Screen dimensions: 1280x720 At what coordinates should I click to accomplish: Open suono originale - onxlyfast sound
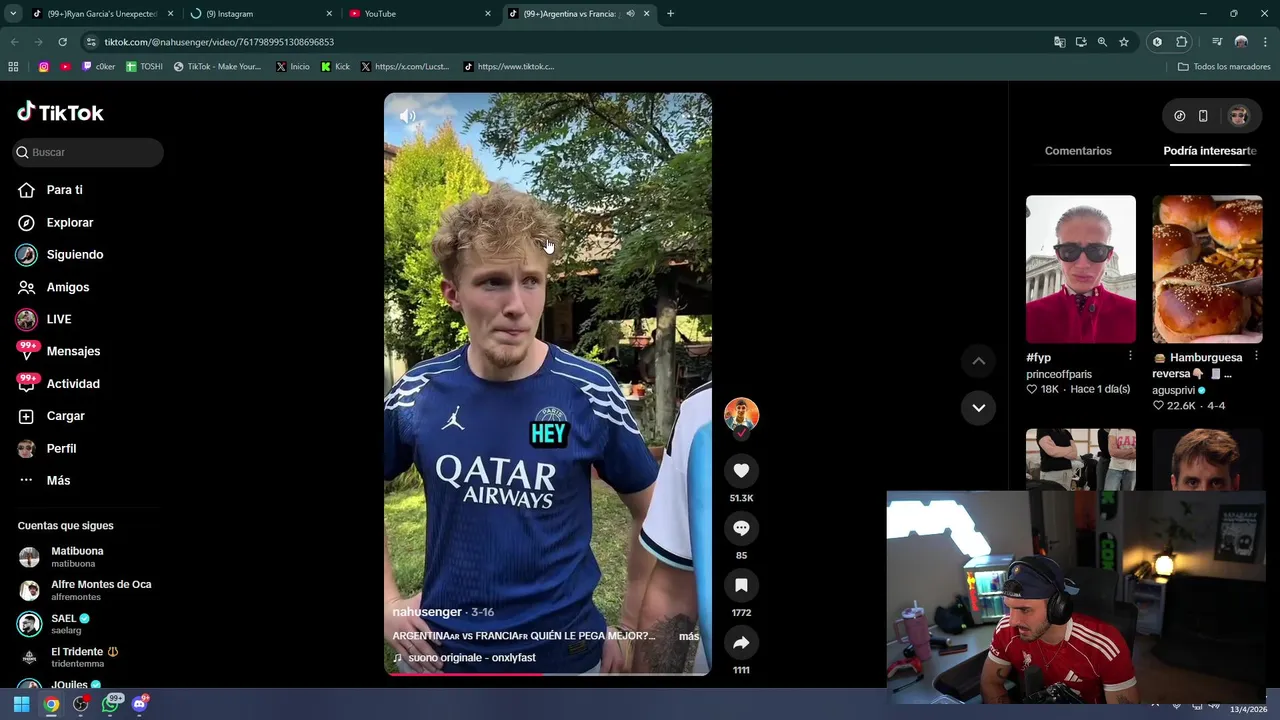tap(471, 658)
